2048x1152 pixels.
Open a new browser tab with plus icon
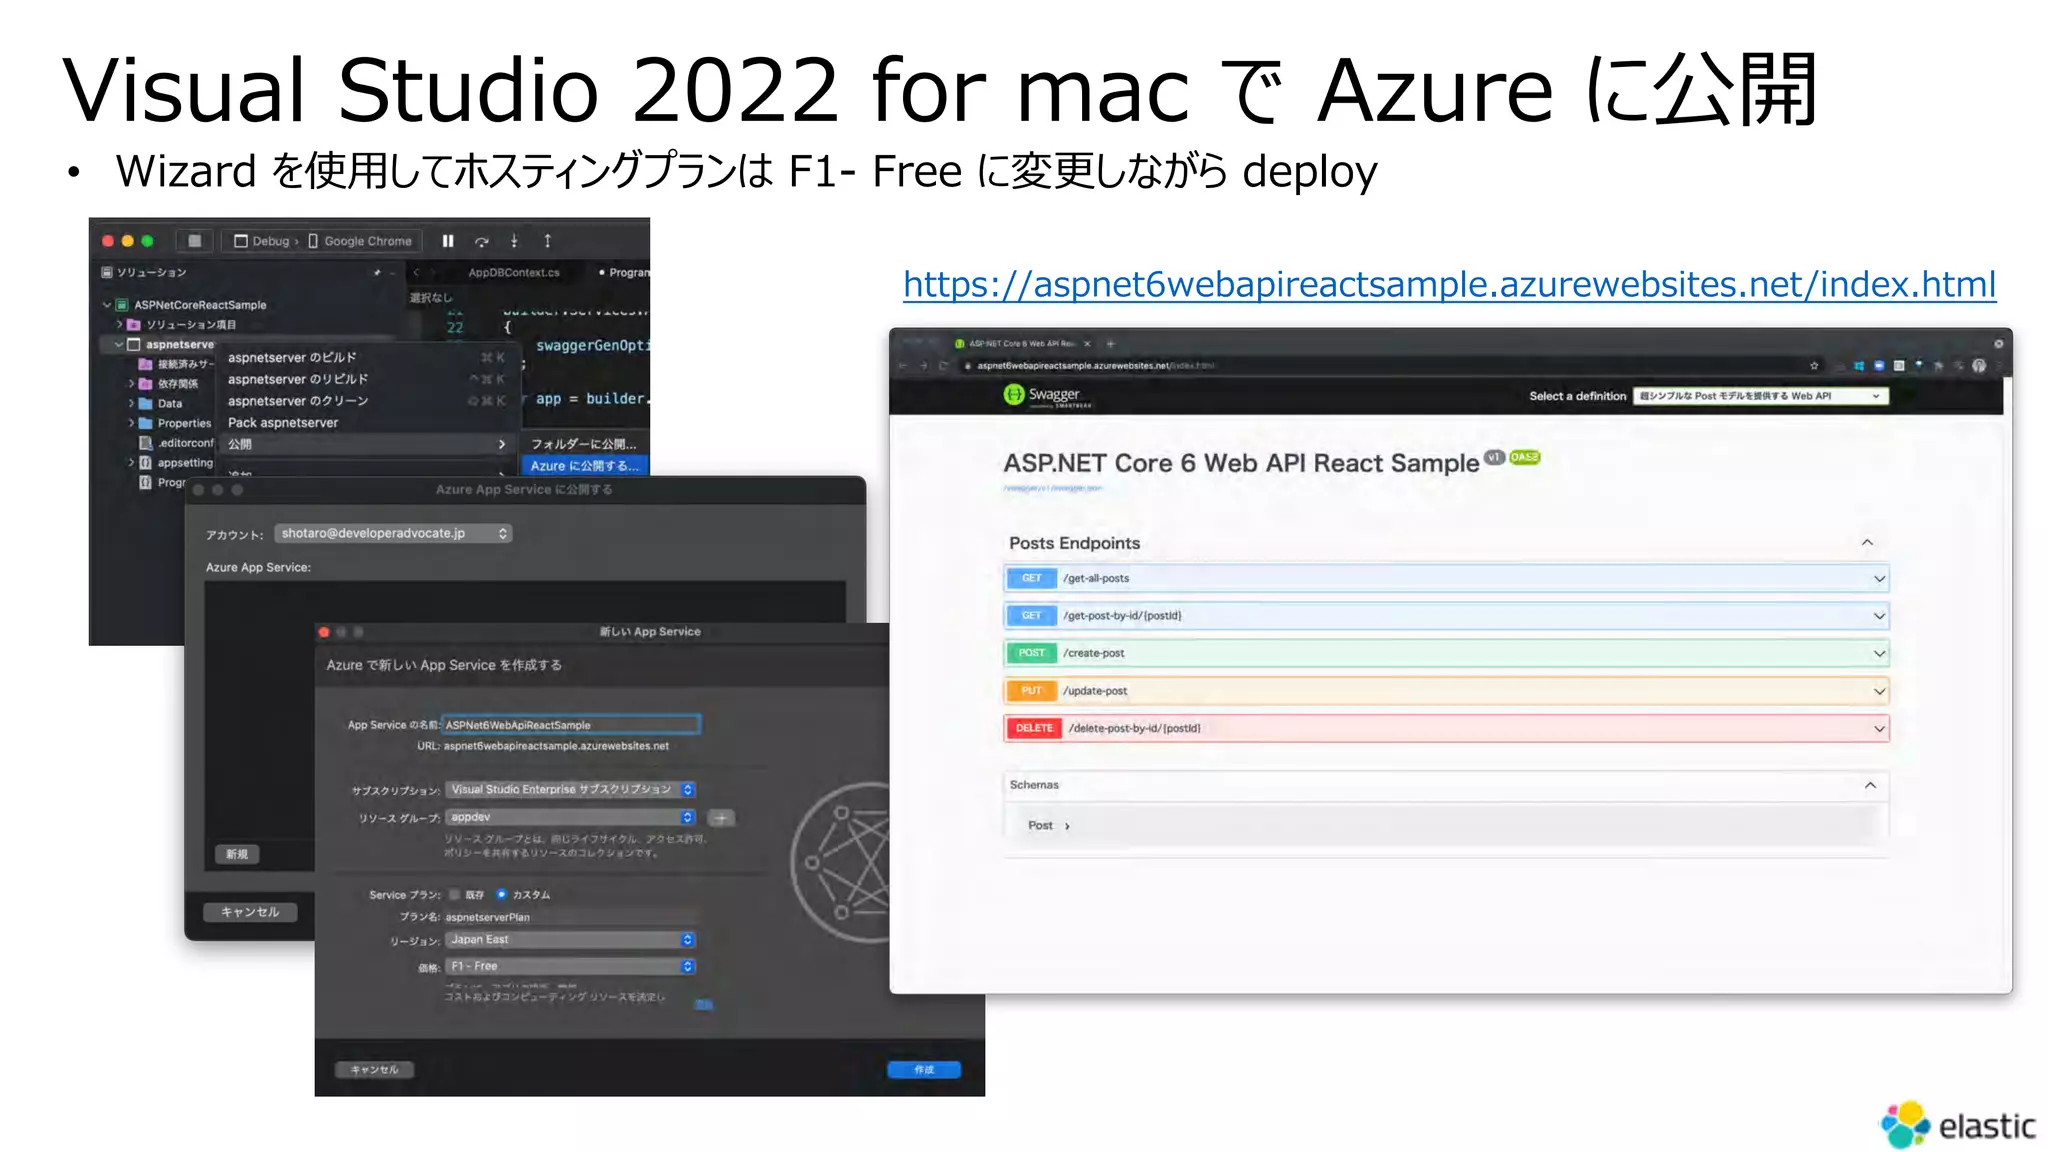[1110, 344]
